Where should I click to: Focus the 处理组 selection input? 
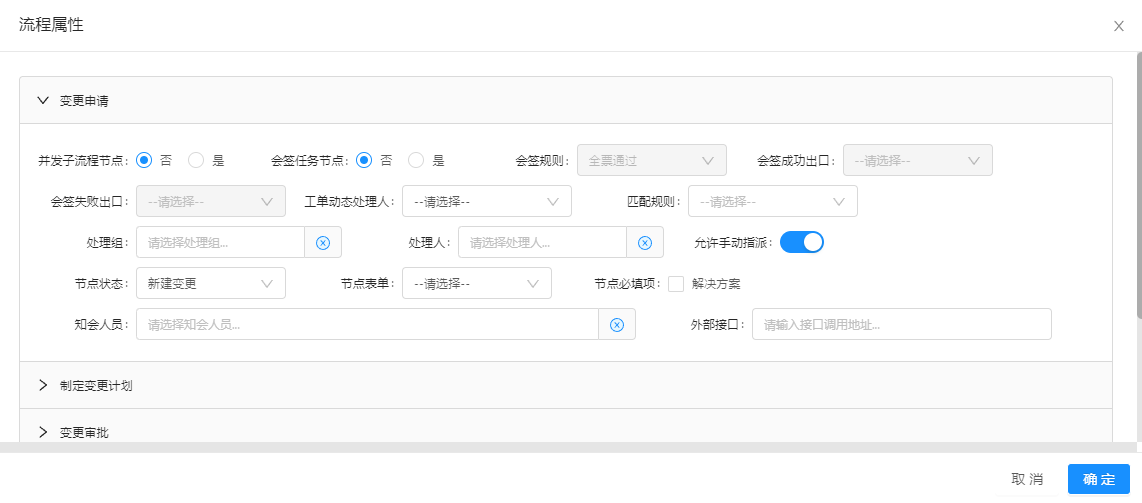[221, 242]
